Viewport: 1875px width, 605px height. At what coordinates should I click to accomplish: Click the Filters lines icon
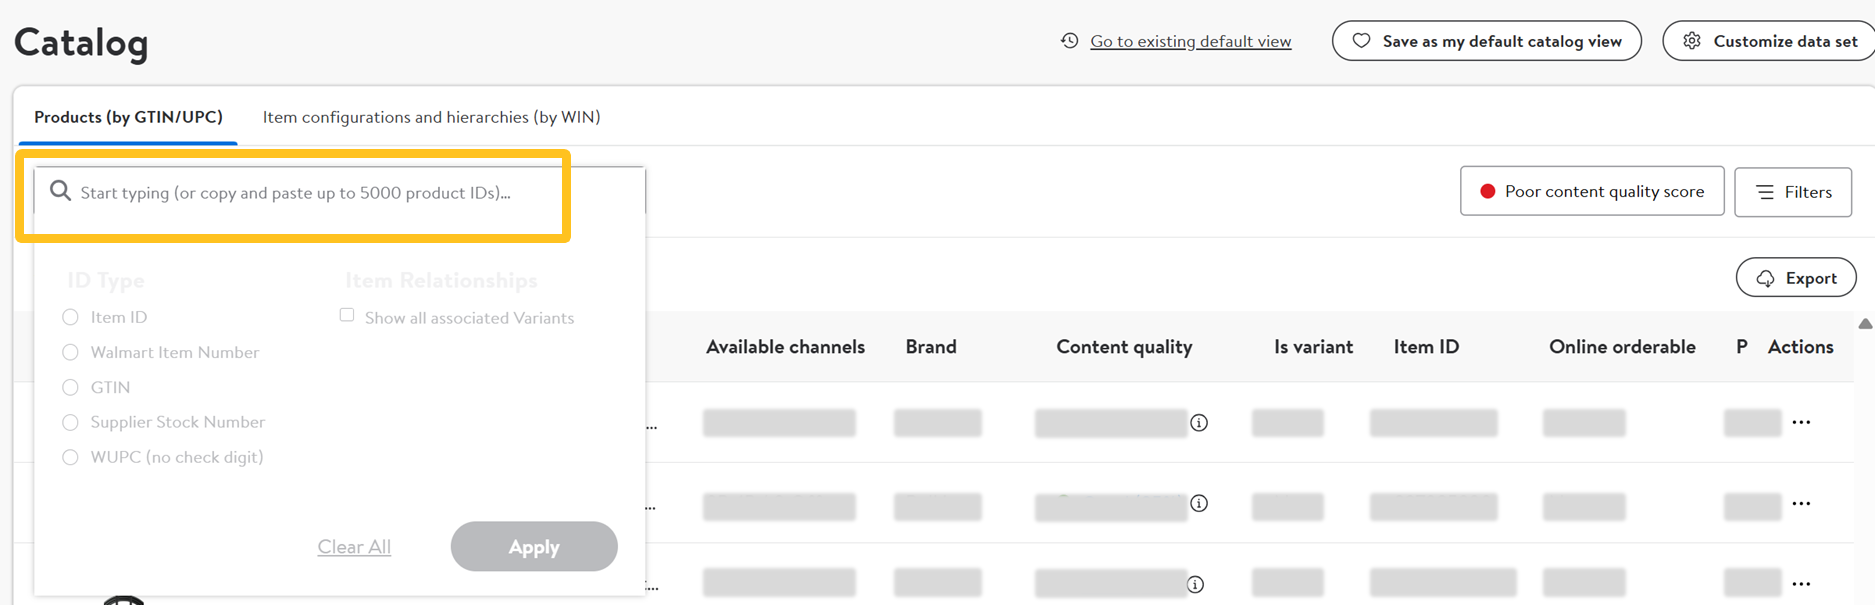tap(1765, 192)
